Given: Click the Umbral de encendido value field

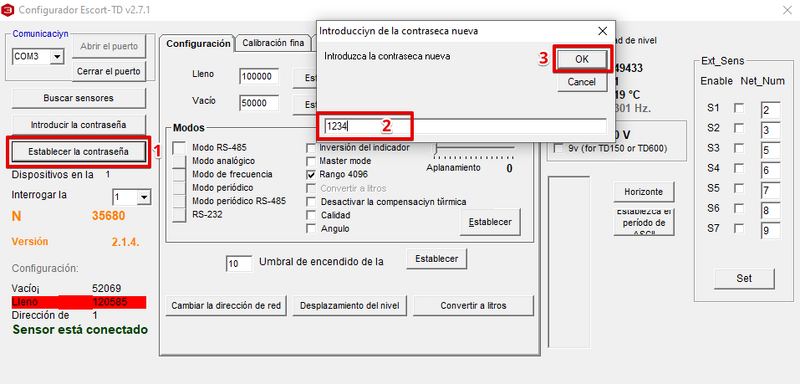Looking at the screenshot, I should [x=239, y=264].
